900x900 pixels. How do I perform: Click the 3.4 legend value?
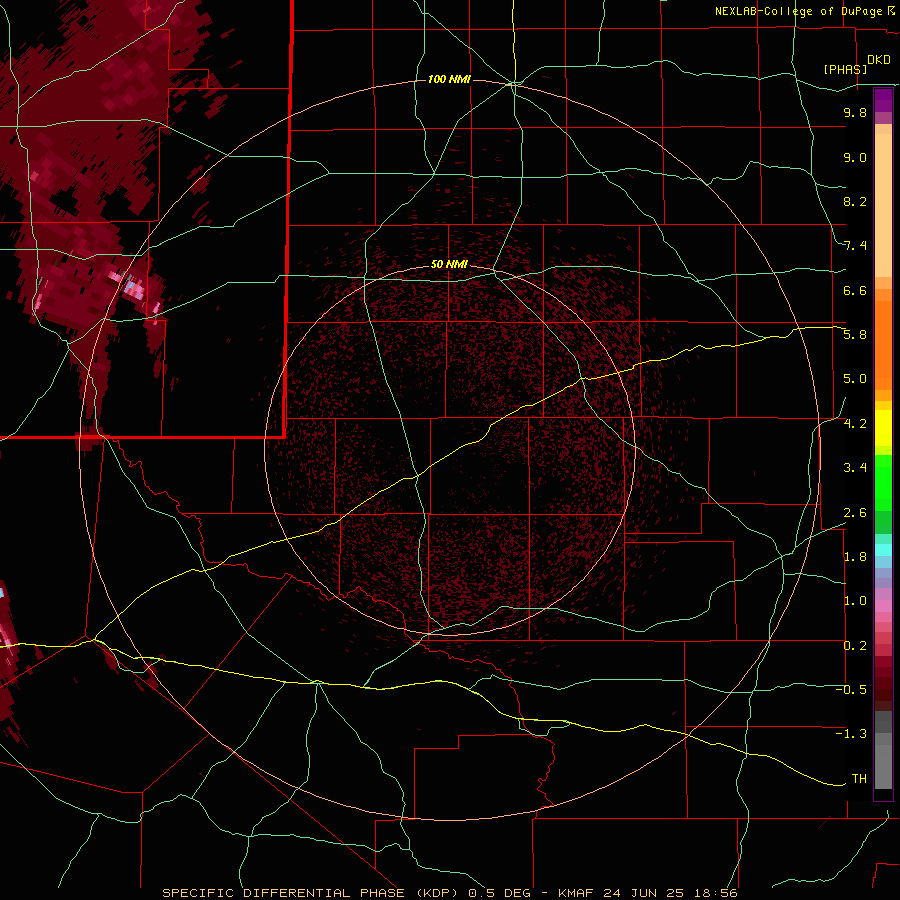[x=855, y=468]
